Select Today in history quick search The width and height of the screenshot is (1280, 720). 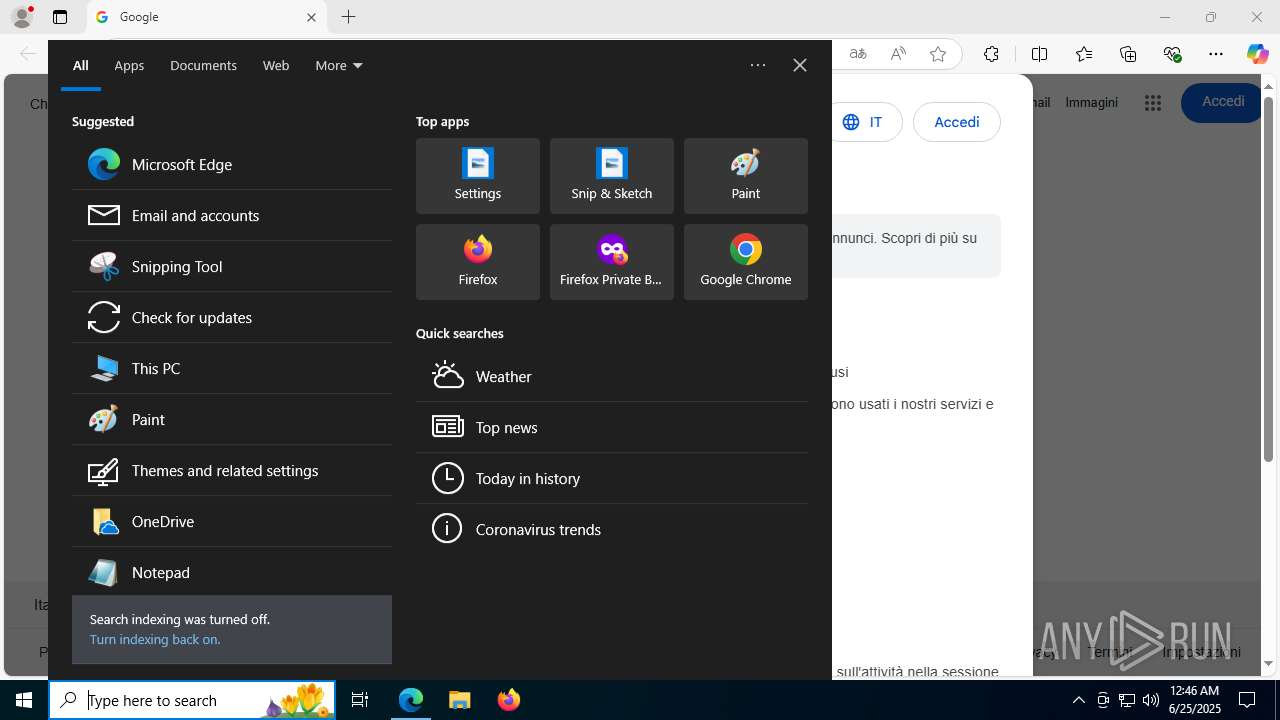pyautogui.click(x=612, y=478)
